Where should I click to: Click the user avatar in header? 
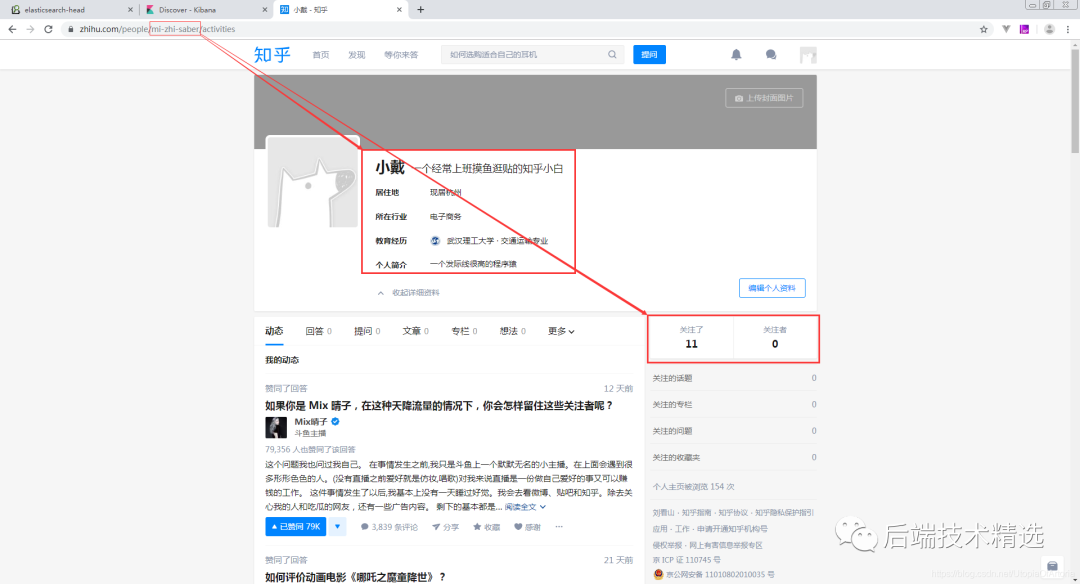808,54
